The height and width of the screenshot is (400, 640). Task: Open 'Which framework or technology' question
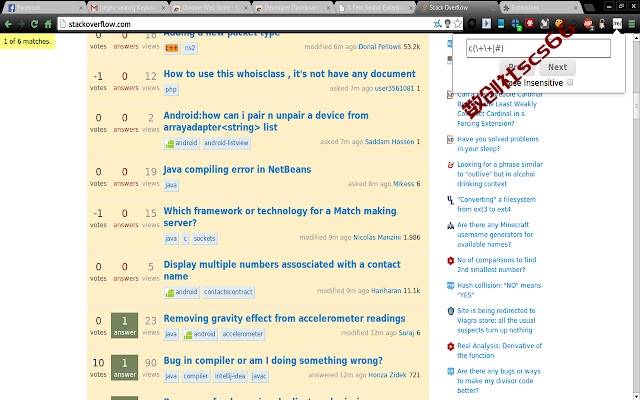pos(280,217)
